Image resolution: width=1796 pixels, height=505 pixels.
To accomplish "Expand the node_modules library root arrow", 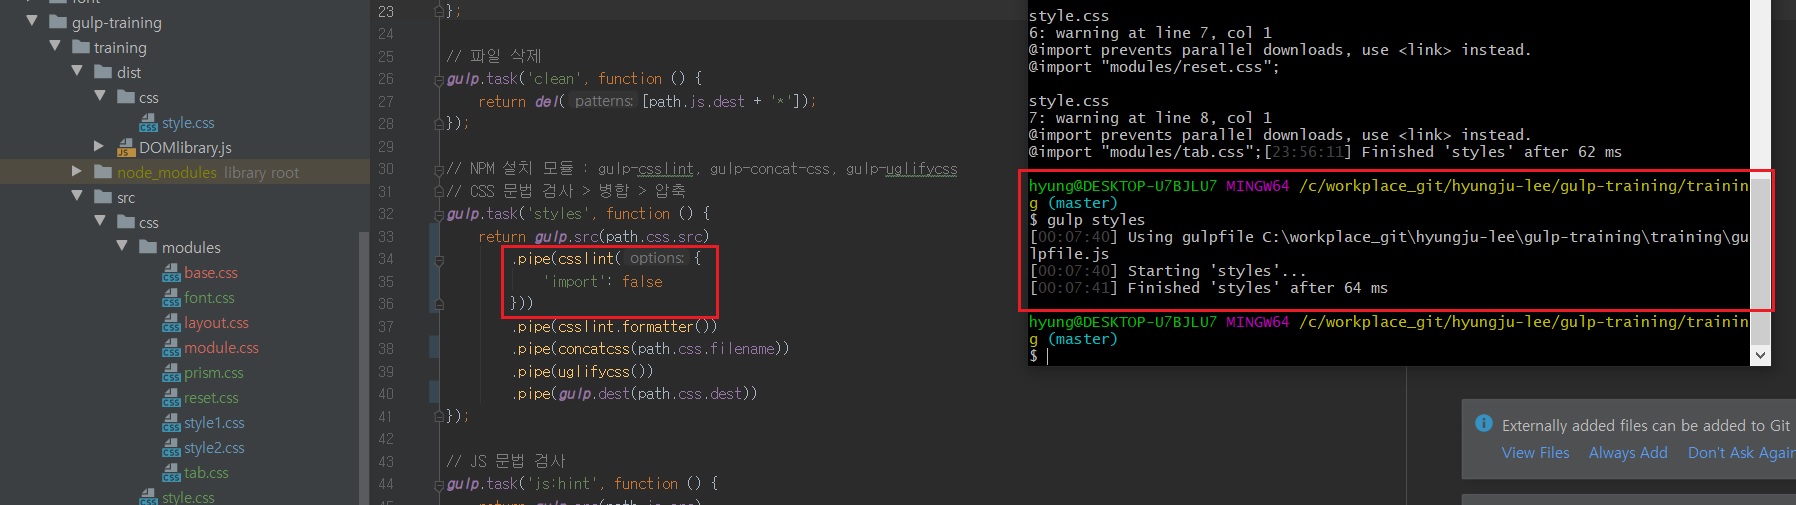I will (77, 172).
